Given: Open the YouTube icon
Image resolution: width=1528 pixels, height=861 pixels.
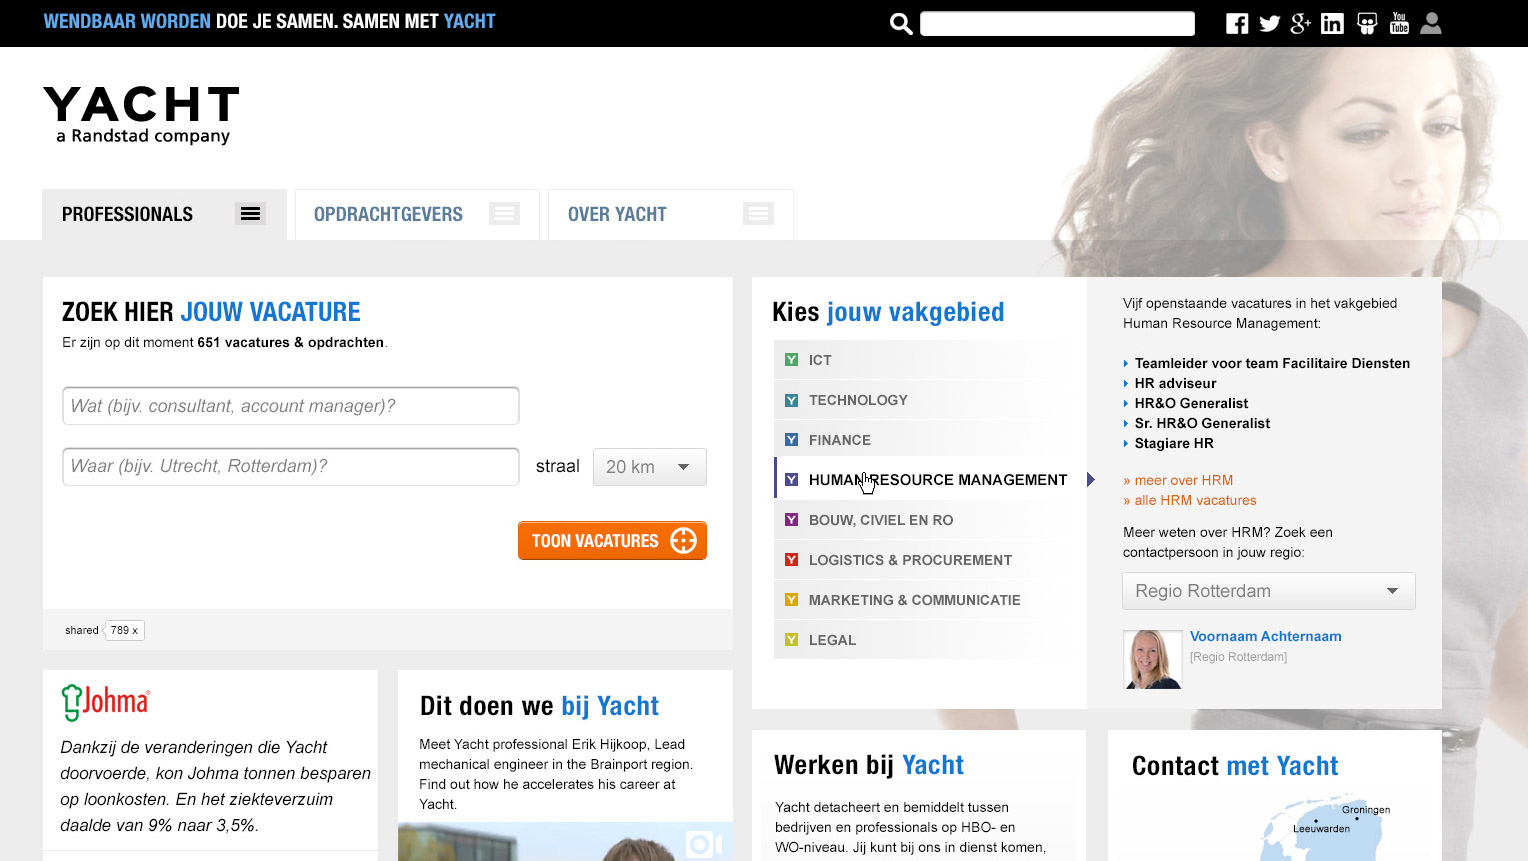Looking at the screenshot, I should (x=1399, y=23).
